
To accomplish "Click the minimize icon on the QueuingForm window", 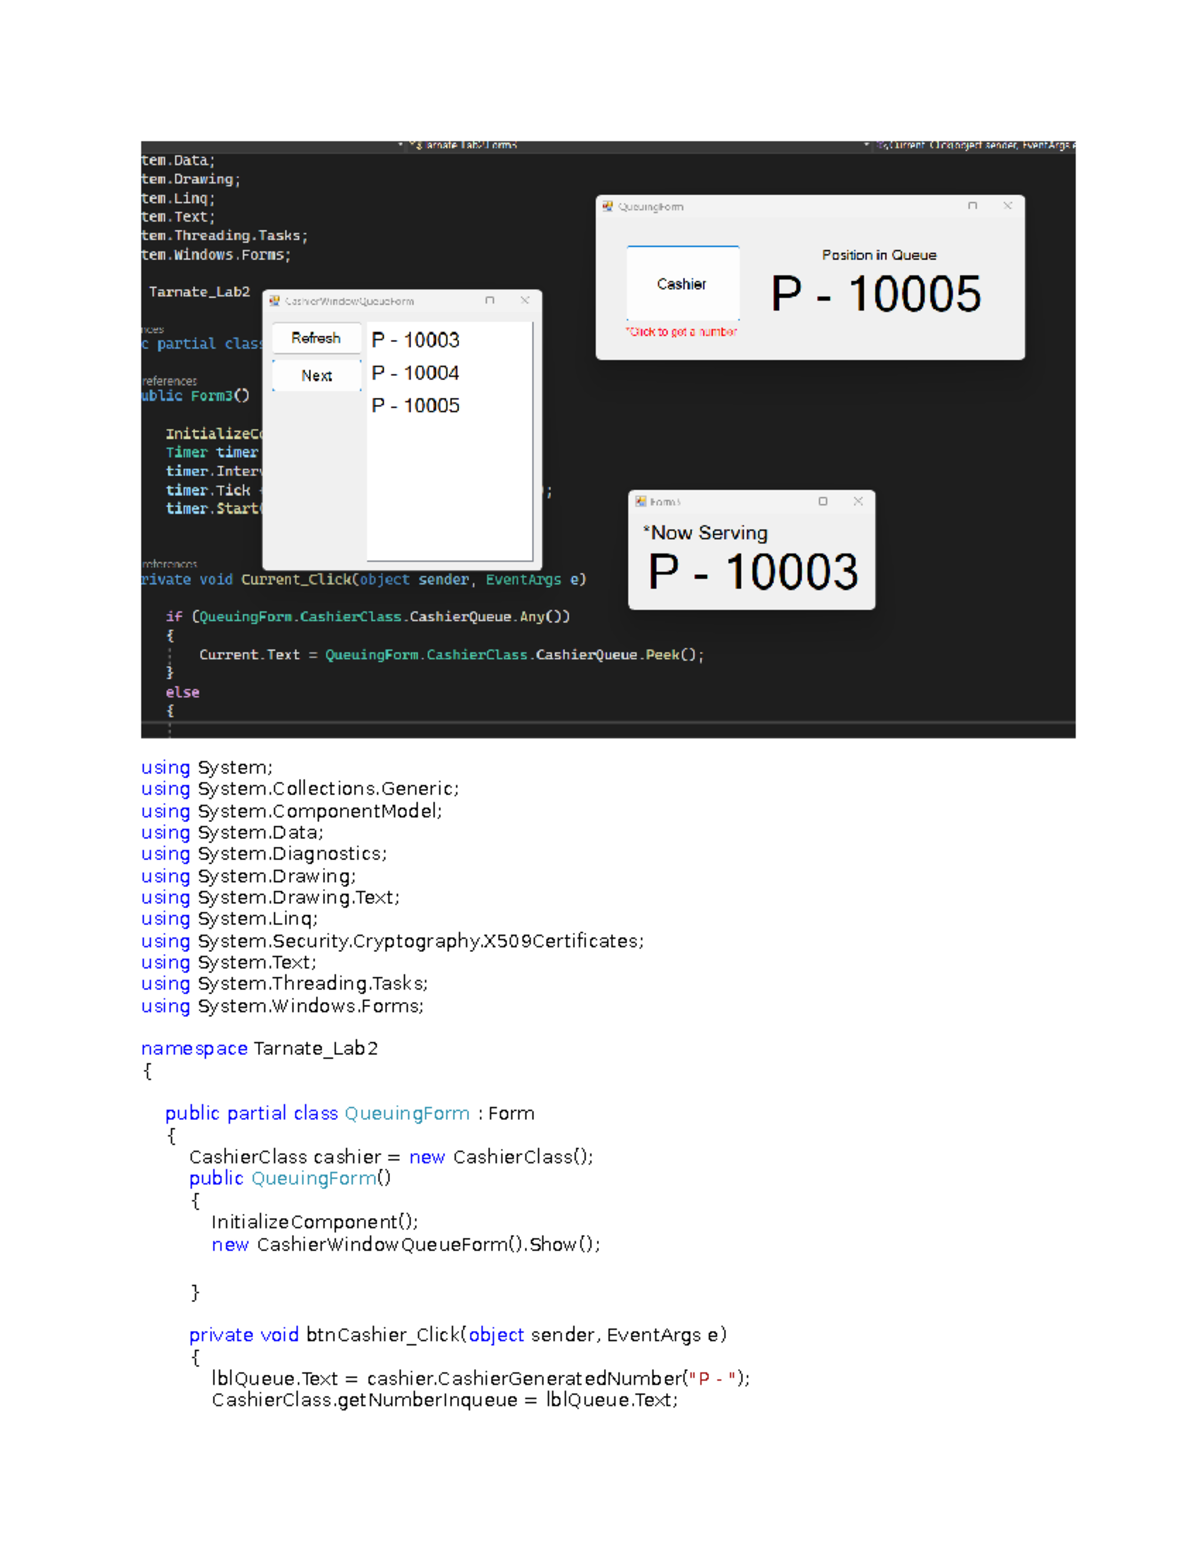I will point(938,205).
